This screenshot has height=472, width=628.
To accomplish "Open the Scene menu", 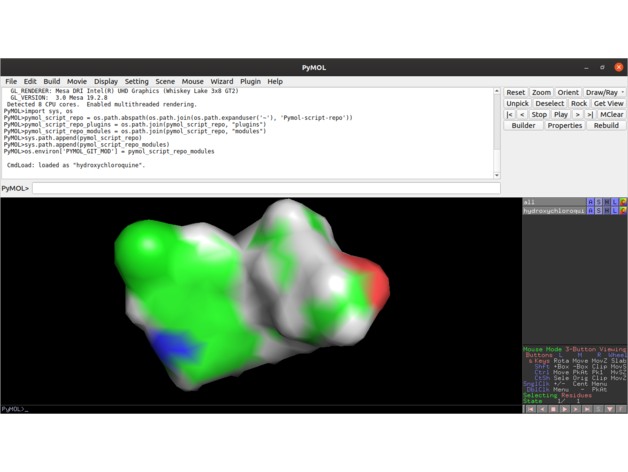I will [x=165, y=81].
